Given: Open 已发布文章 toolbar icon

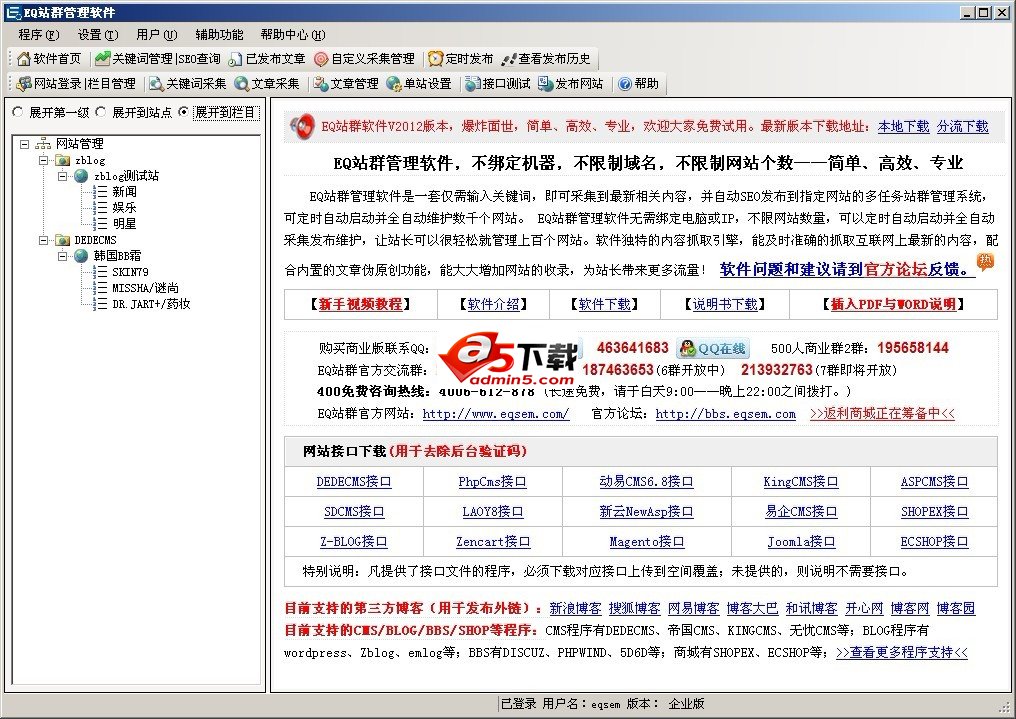Looking at the screenshot, I should point(235,59).
